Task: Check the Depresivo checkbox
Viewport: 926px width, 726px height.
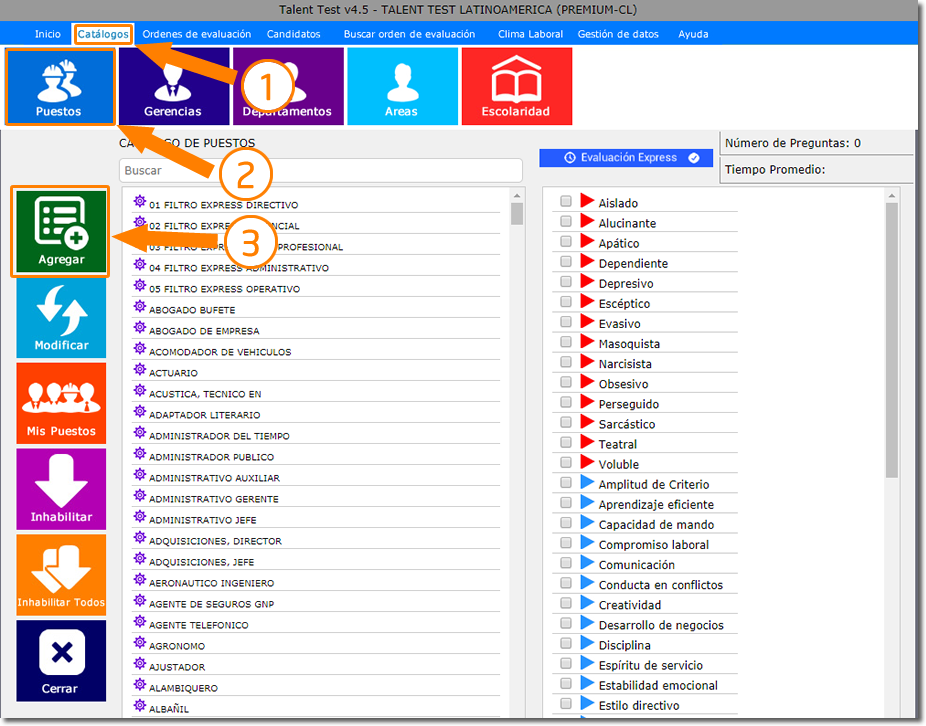Action: tap(566, 282)
